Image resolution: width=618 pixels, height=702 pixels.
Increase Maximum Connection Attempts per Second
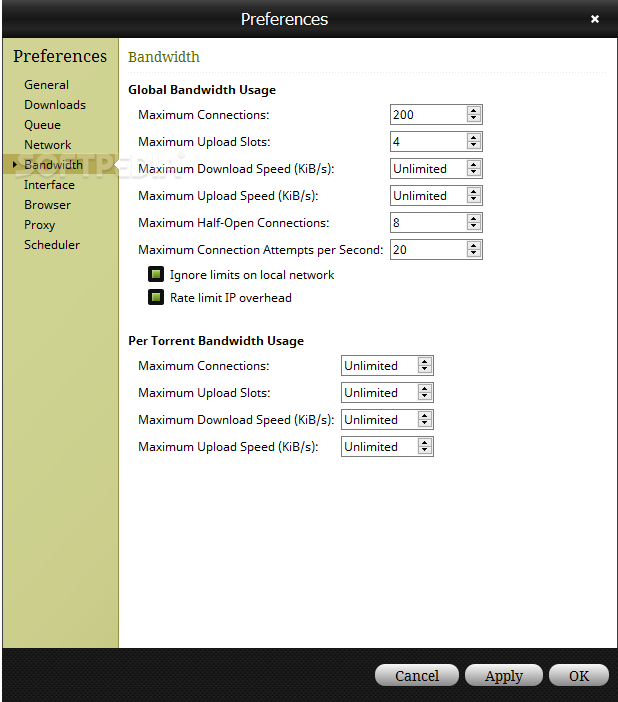[473, 245]
